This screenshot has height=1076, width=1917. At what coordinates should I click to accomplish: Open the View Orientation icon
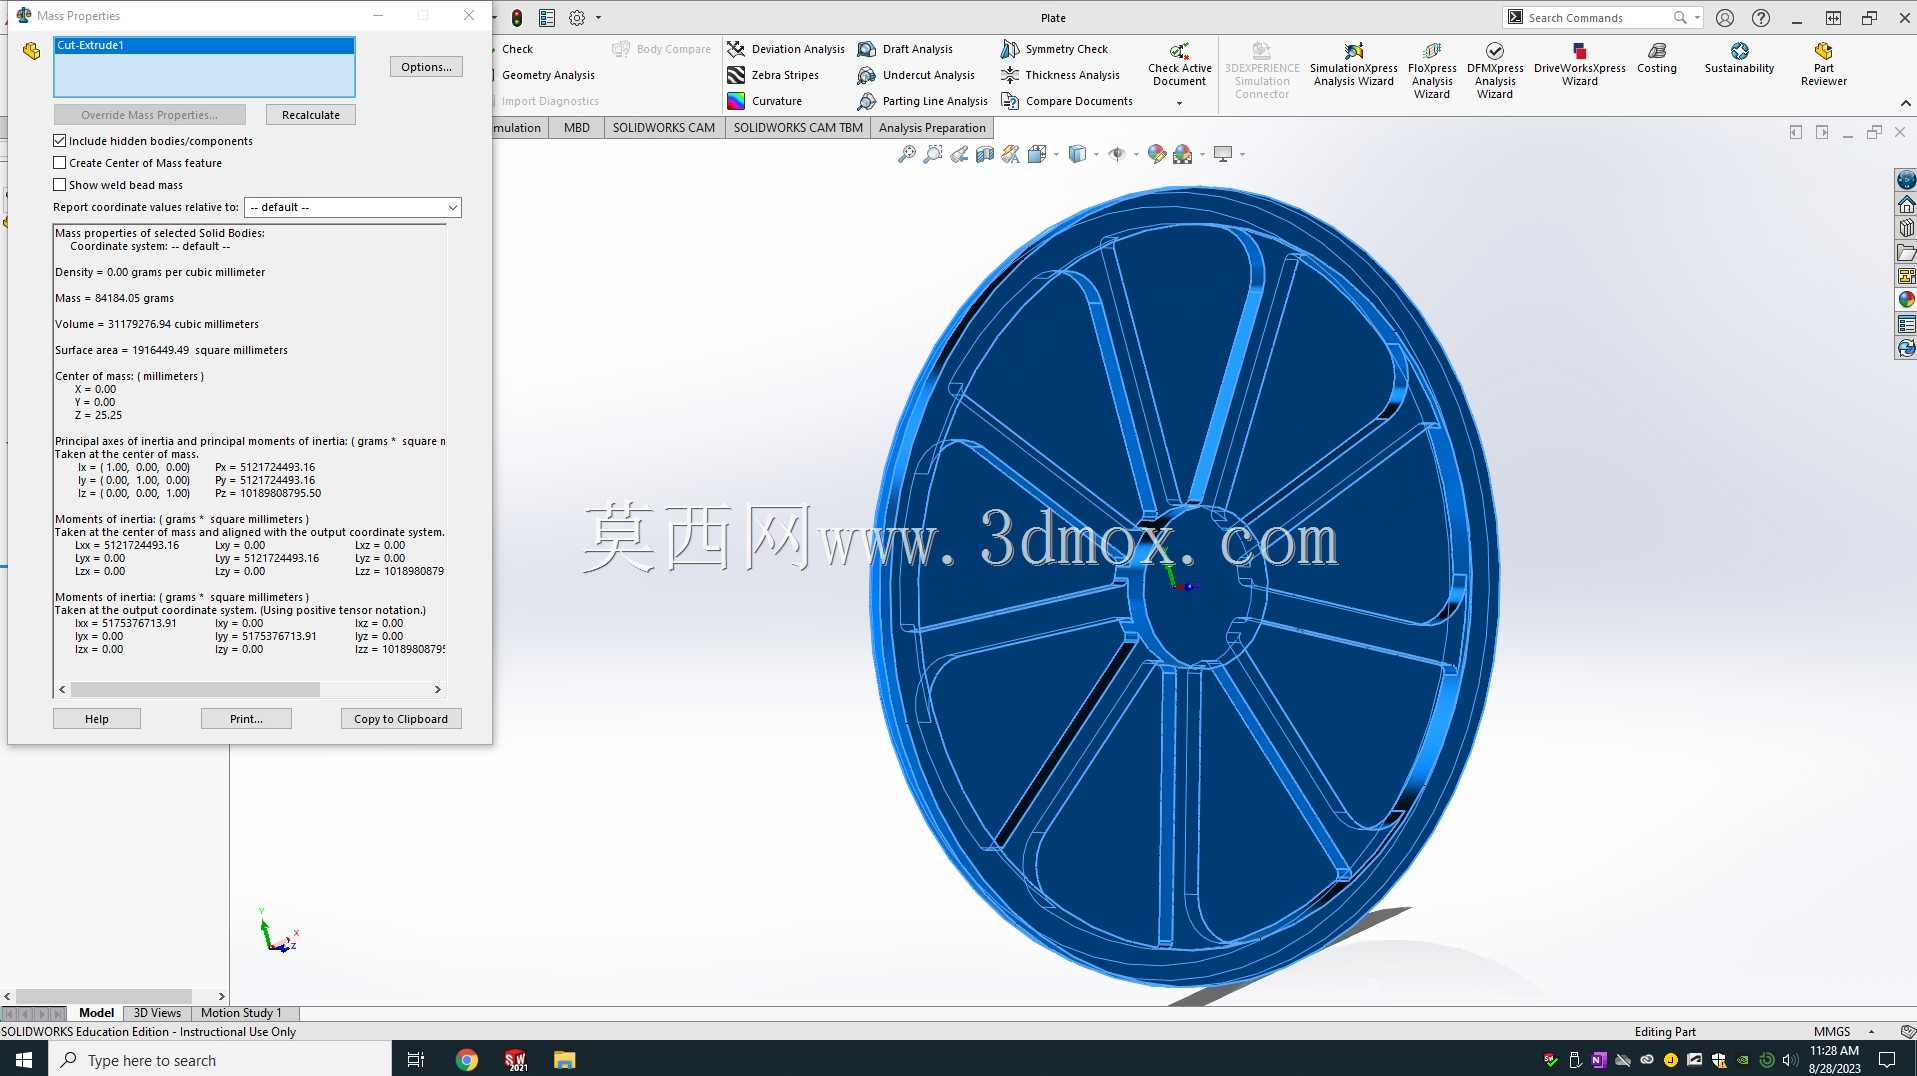1037,154
